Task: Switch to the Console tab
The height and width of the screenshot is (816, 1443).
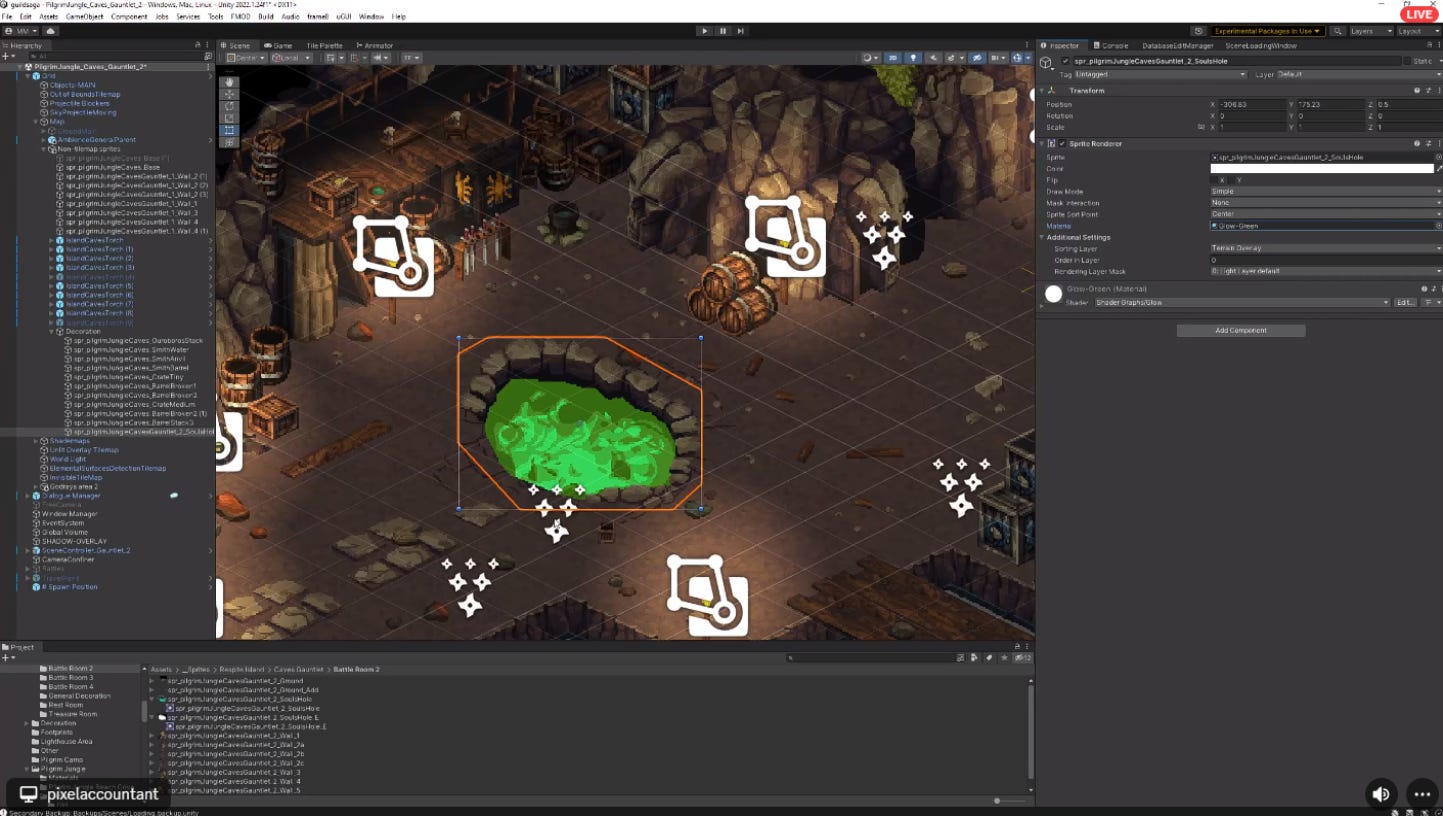Action: [1111, 46]
